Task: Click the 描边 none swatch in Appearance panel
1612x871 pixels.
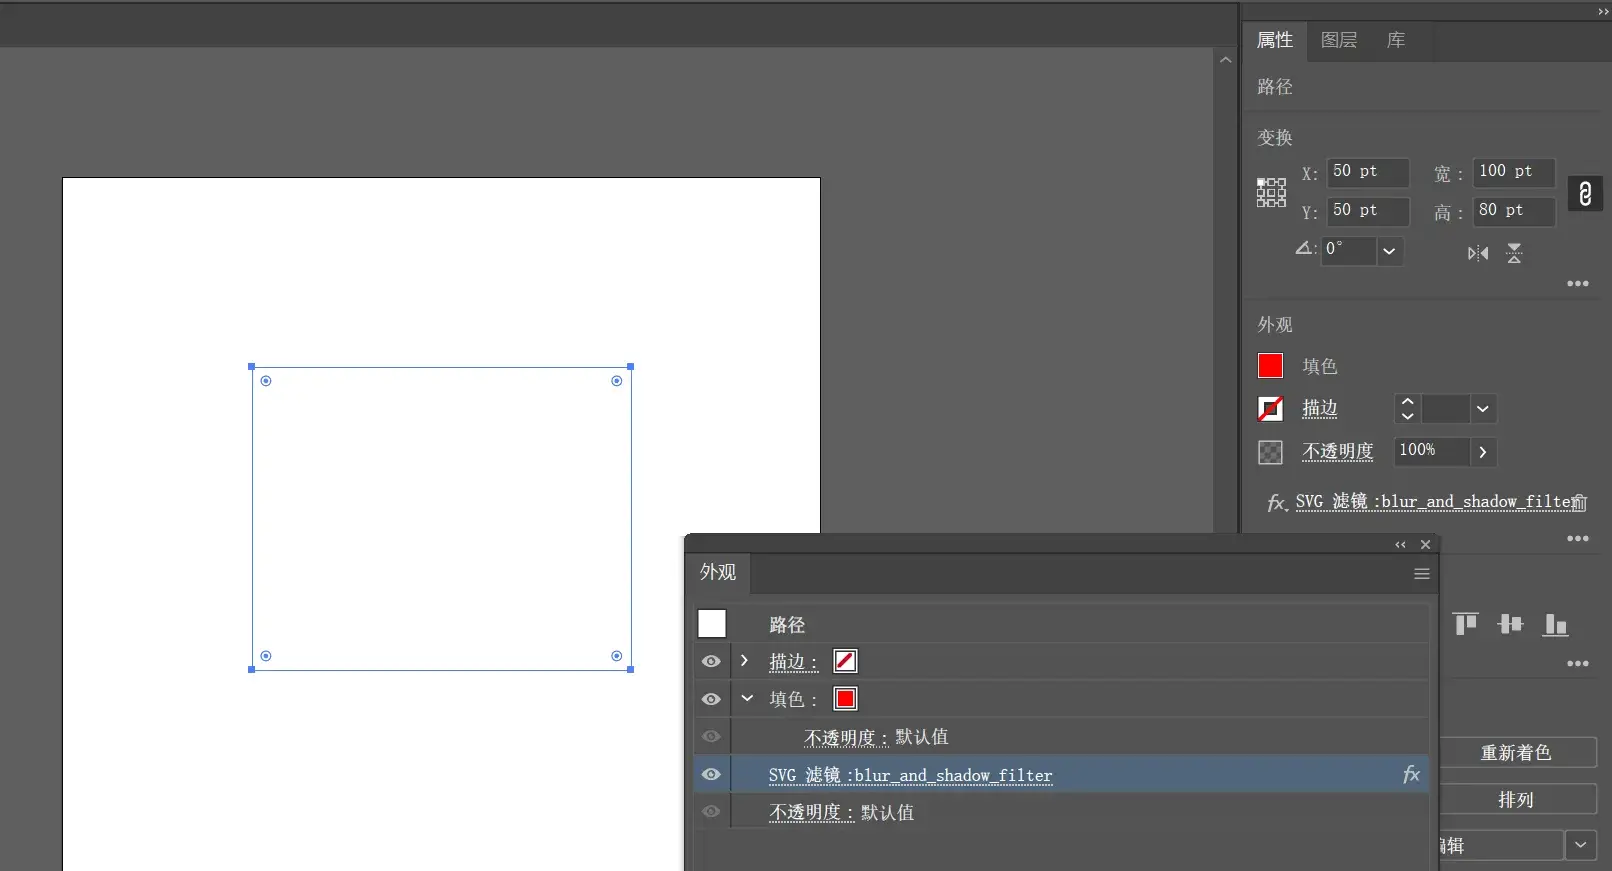Action: (x=845, y=661)
